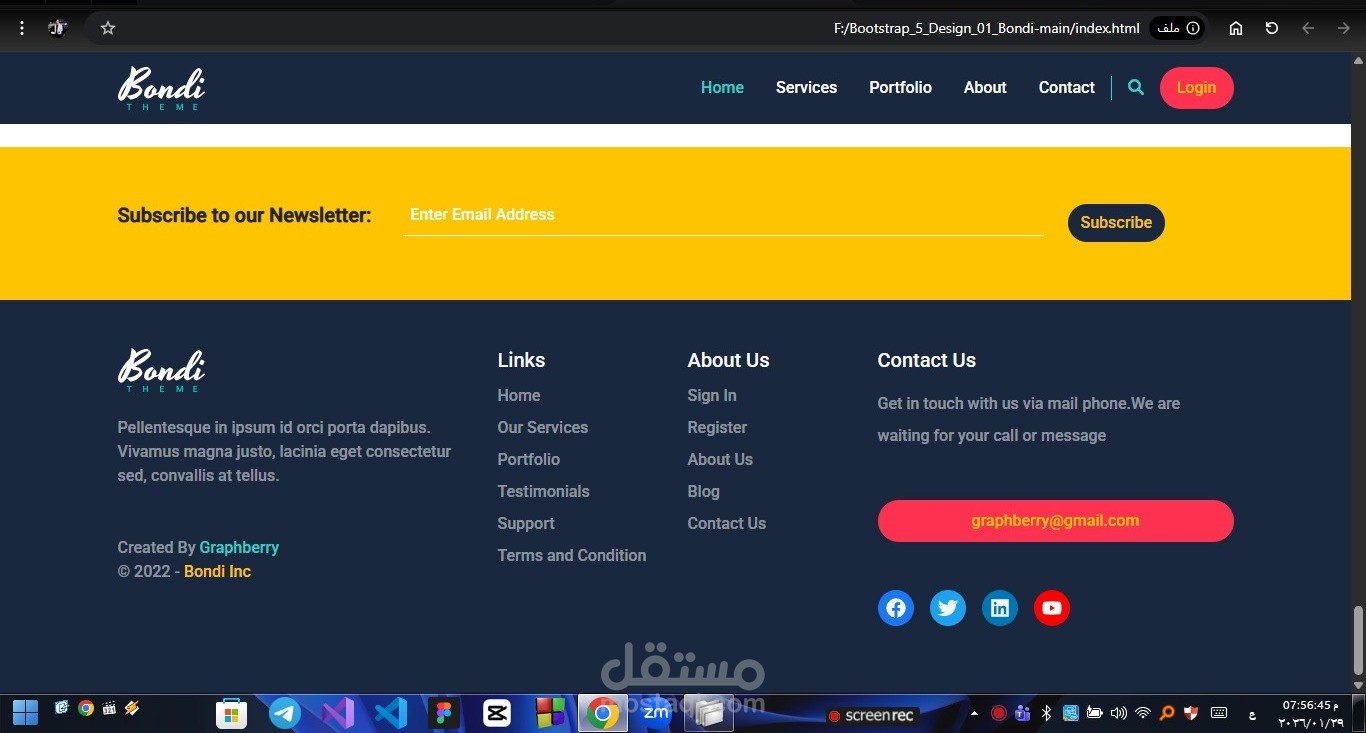Open Our Services footer link
Screen dimensions: 1366x733
coord(543,428)
